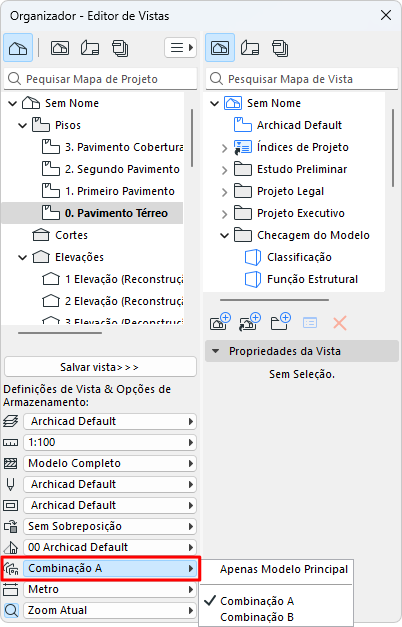Choose Combinação B in popup menu

pos(276,617)
